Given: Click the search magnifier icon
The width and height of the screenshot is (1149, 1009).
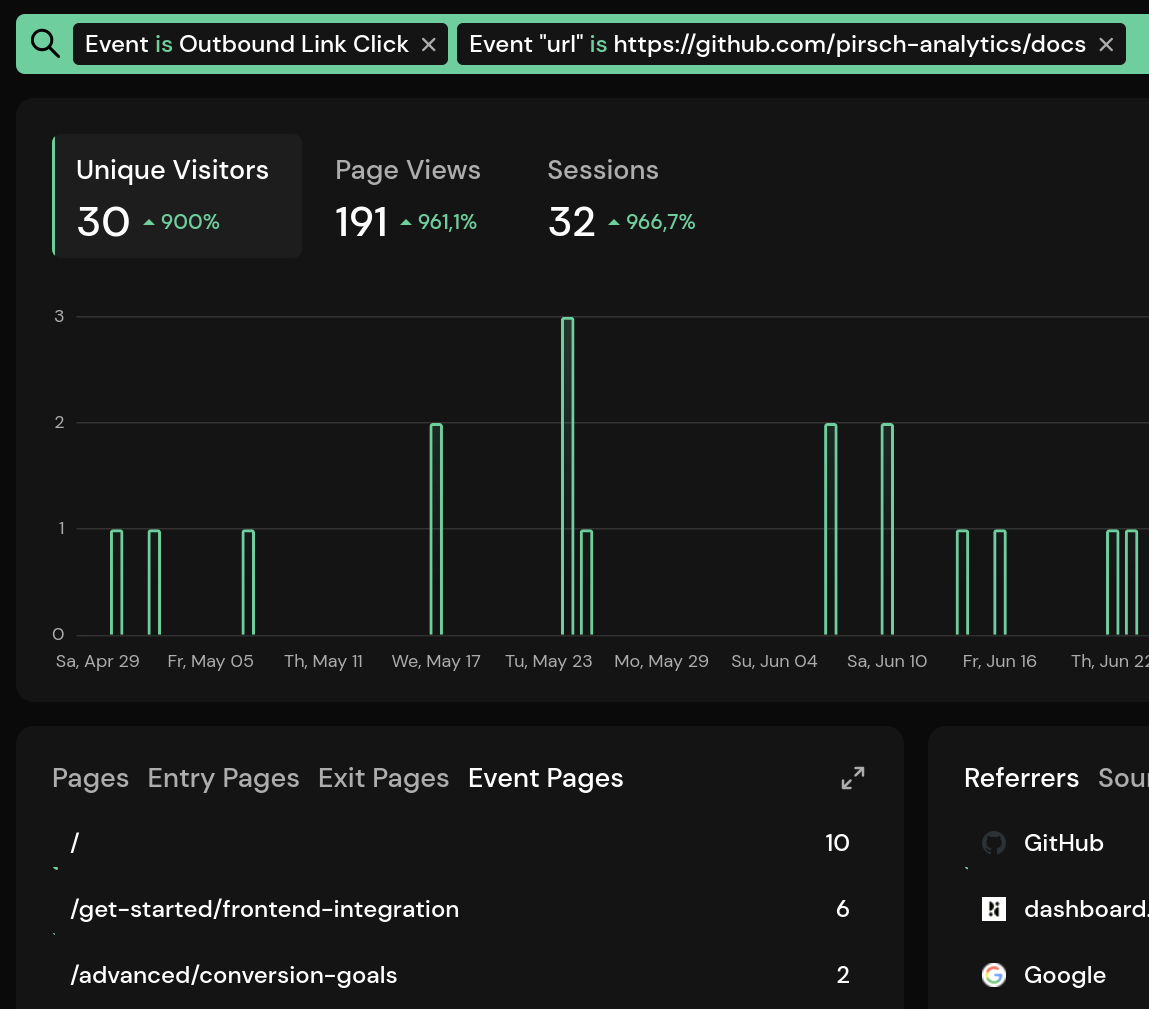Looking at the screenshot, I should tap(44, 43).
